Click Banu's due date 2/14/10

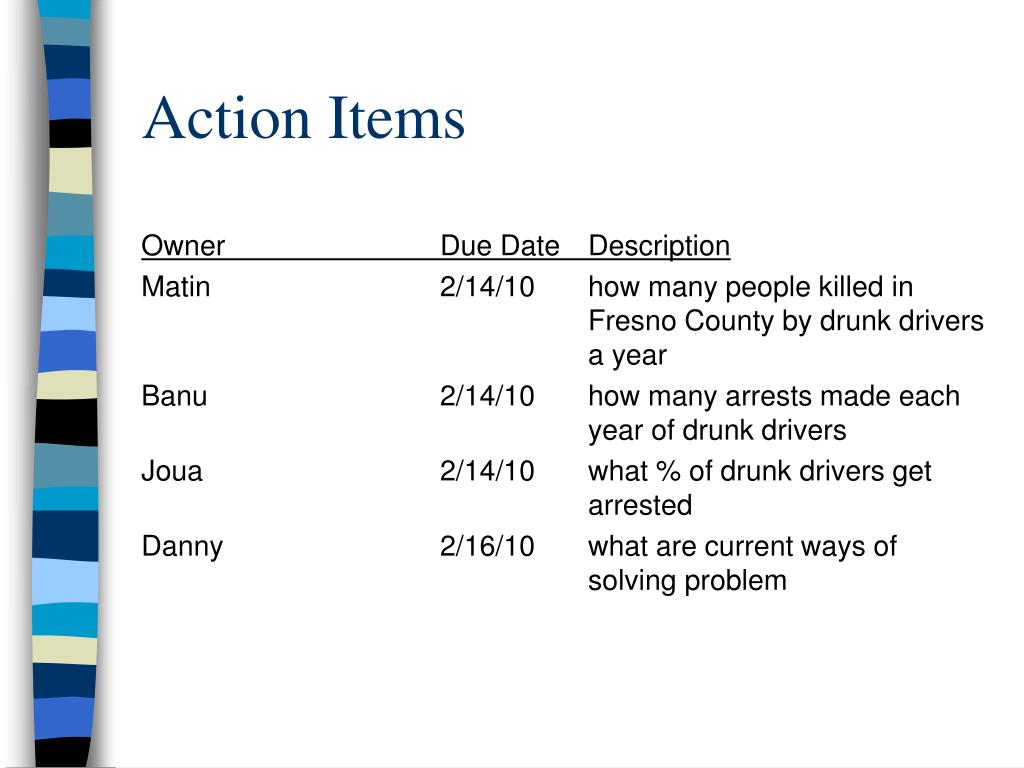tap(487, 396)
